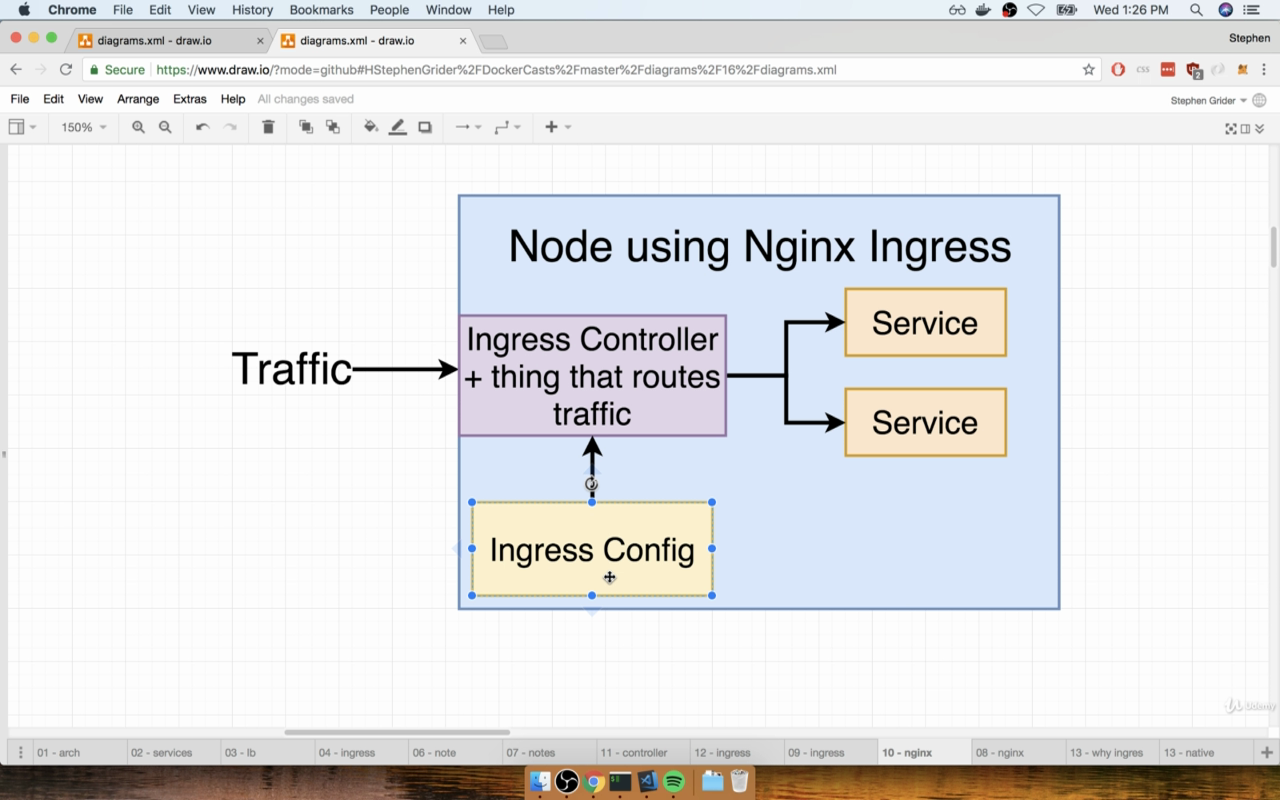Open the draw.io Help menu
The image size is (1280, 800).
(x=233, y=99)
